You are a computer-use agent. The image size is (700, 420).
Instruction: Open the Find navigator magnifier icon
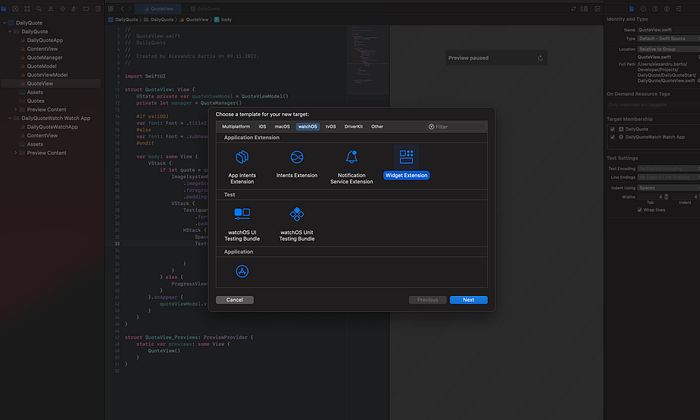pyautogui.click(x=39, y=8)
